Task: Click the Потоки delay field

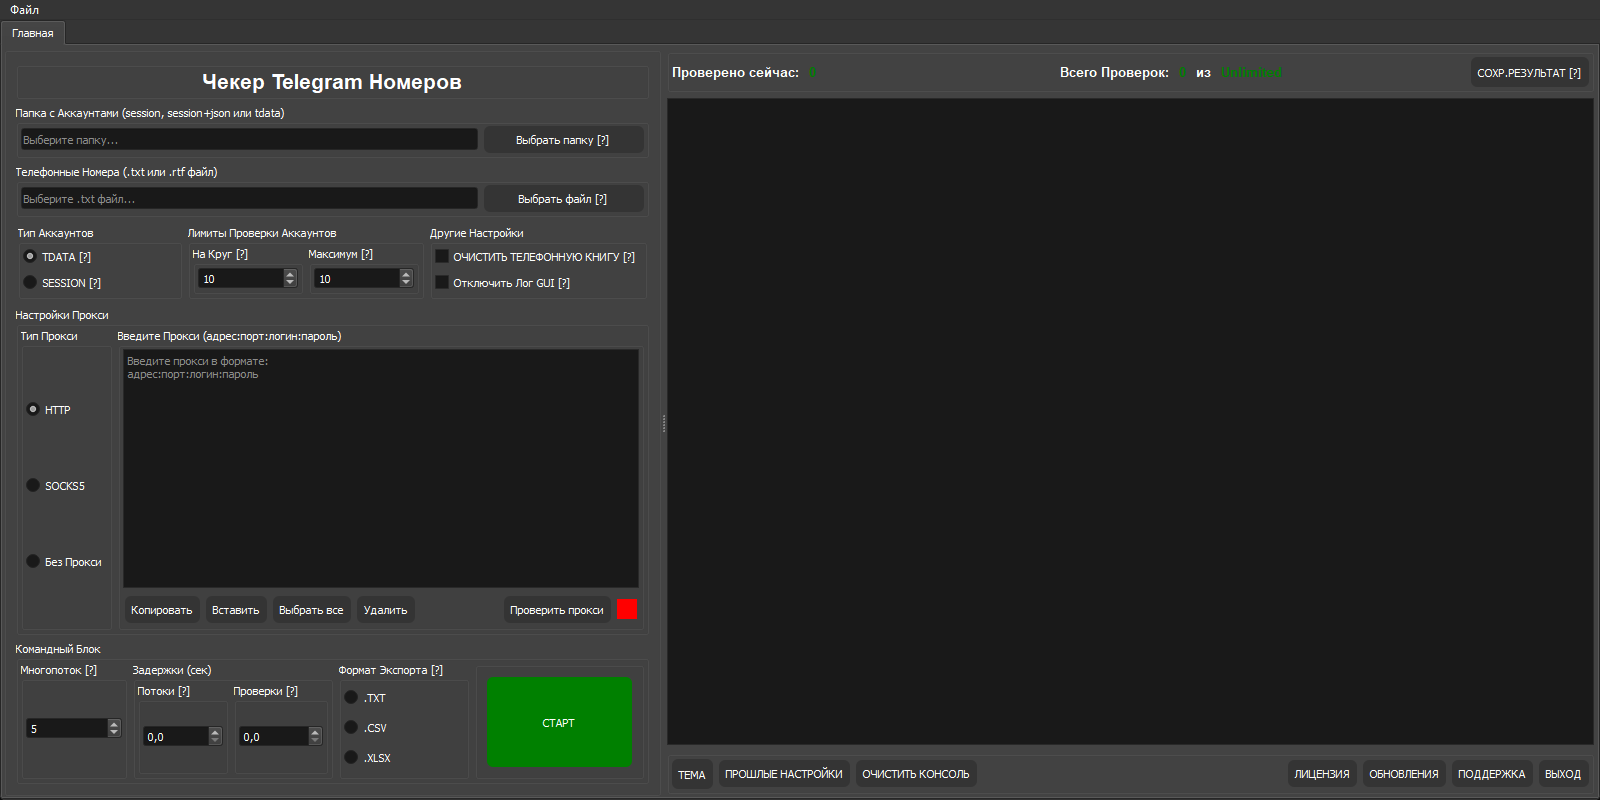Action: 176,737
